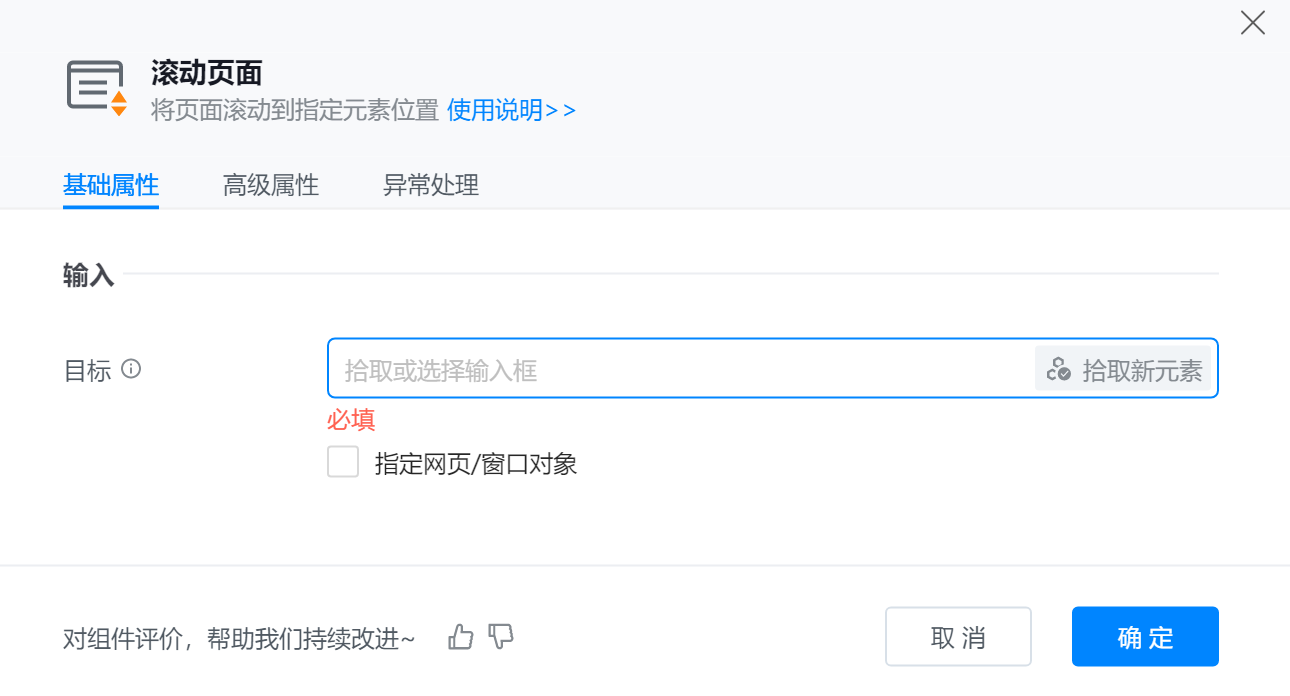Go to the 异常处理 tab
This screenshot has width=1290, height=696.
tap(431, 185)
